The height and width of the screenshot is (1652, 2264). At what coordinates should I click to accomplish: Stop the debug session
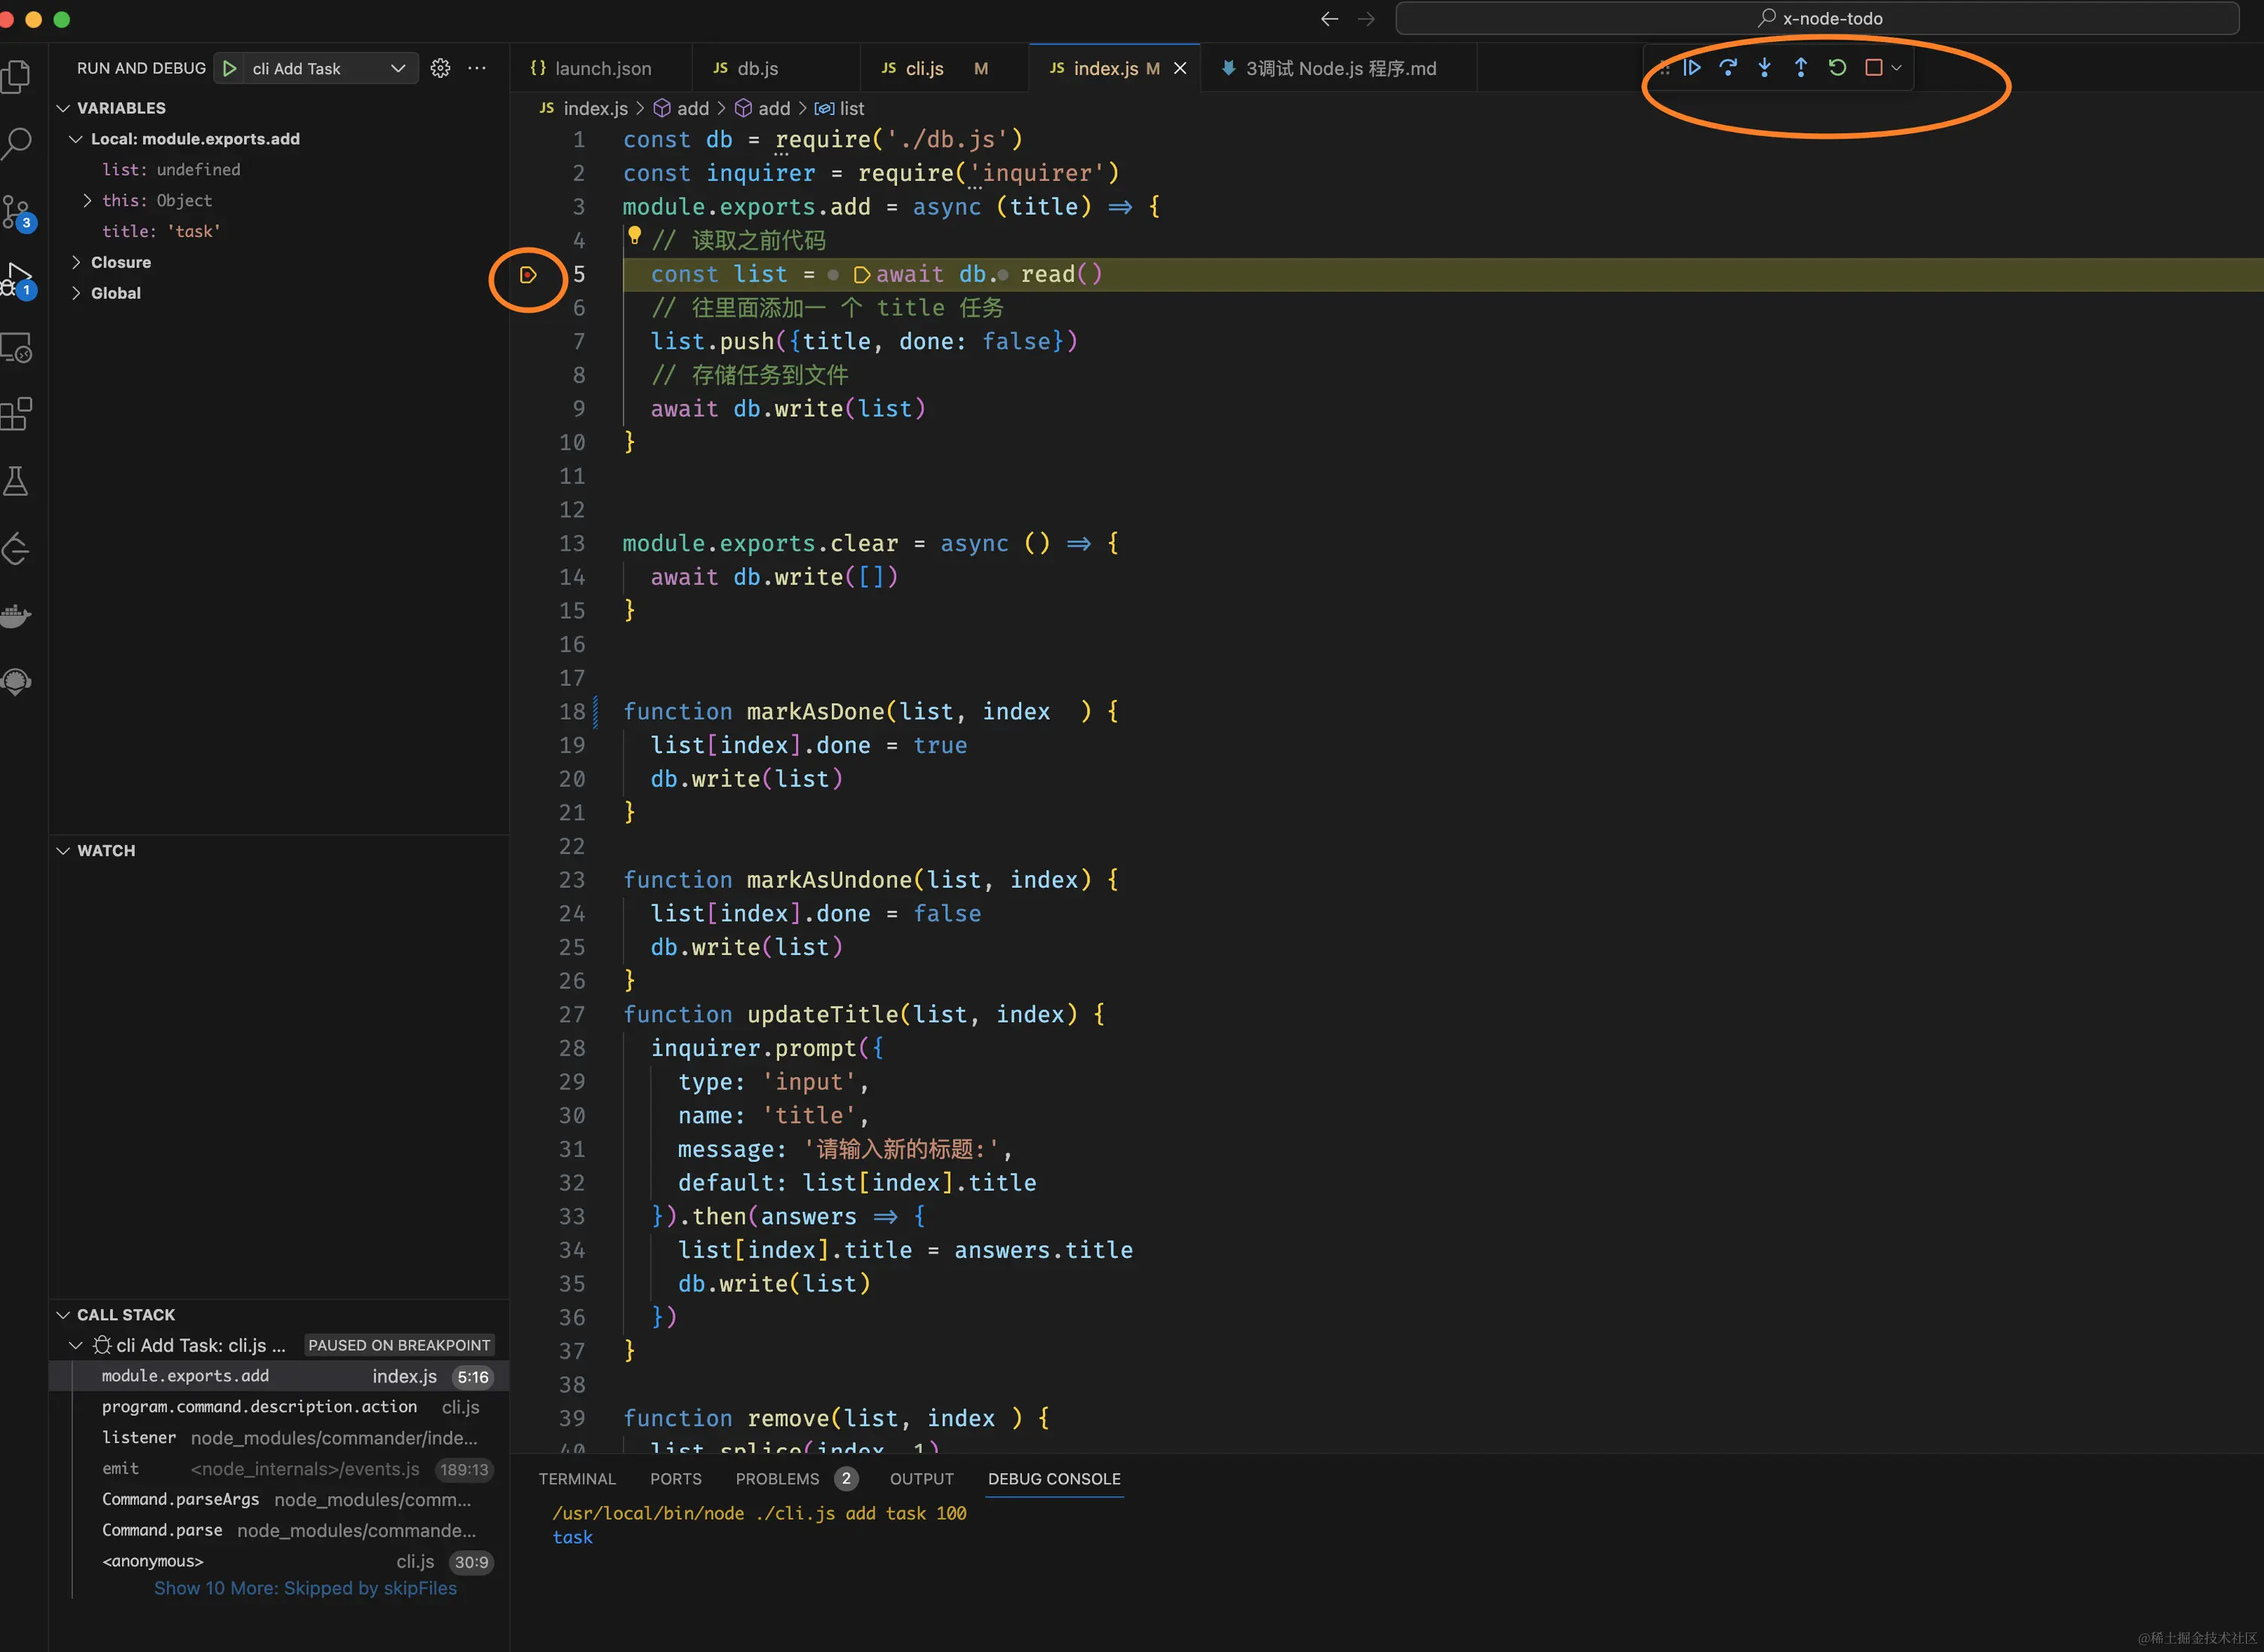click(x=1874, y=68)
